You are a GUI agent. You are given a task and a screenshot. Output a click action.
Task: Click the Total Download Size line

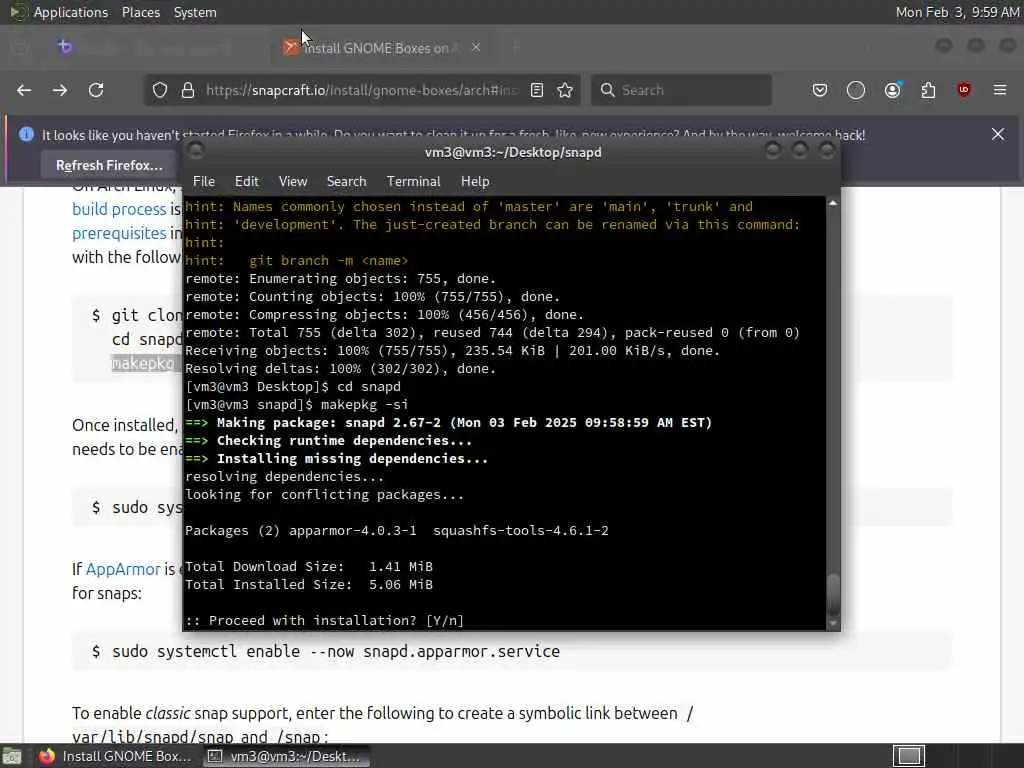coord(309,566)
